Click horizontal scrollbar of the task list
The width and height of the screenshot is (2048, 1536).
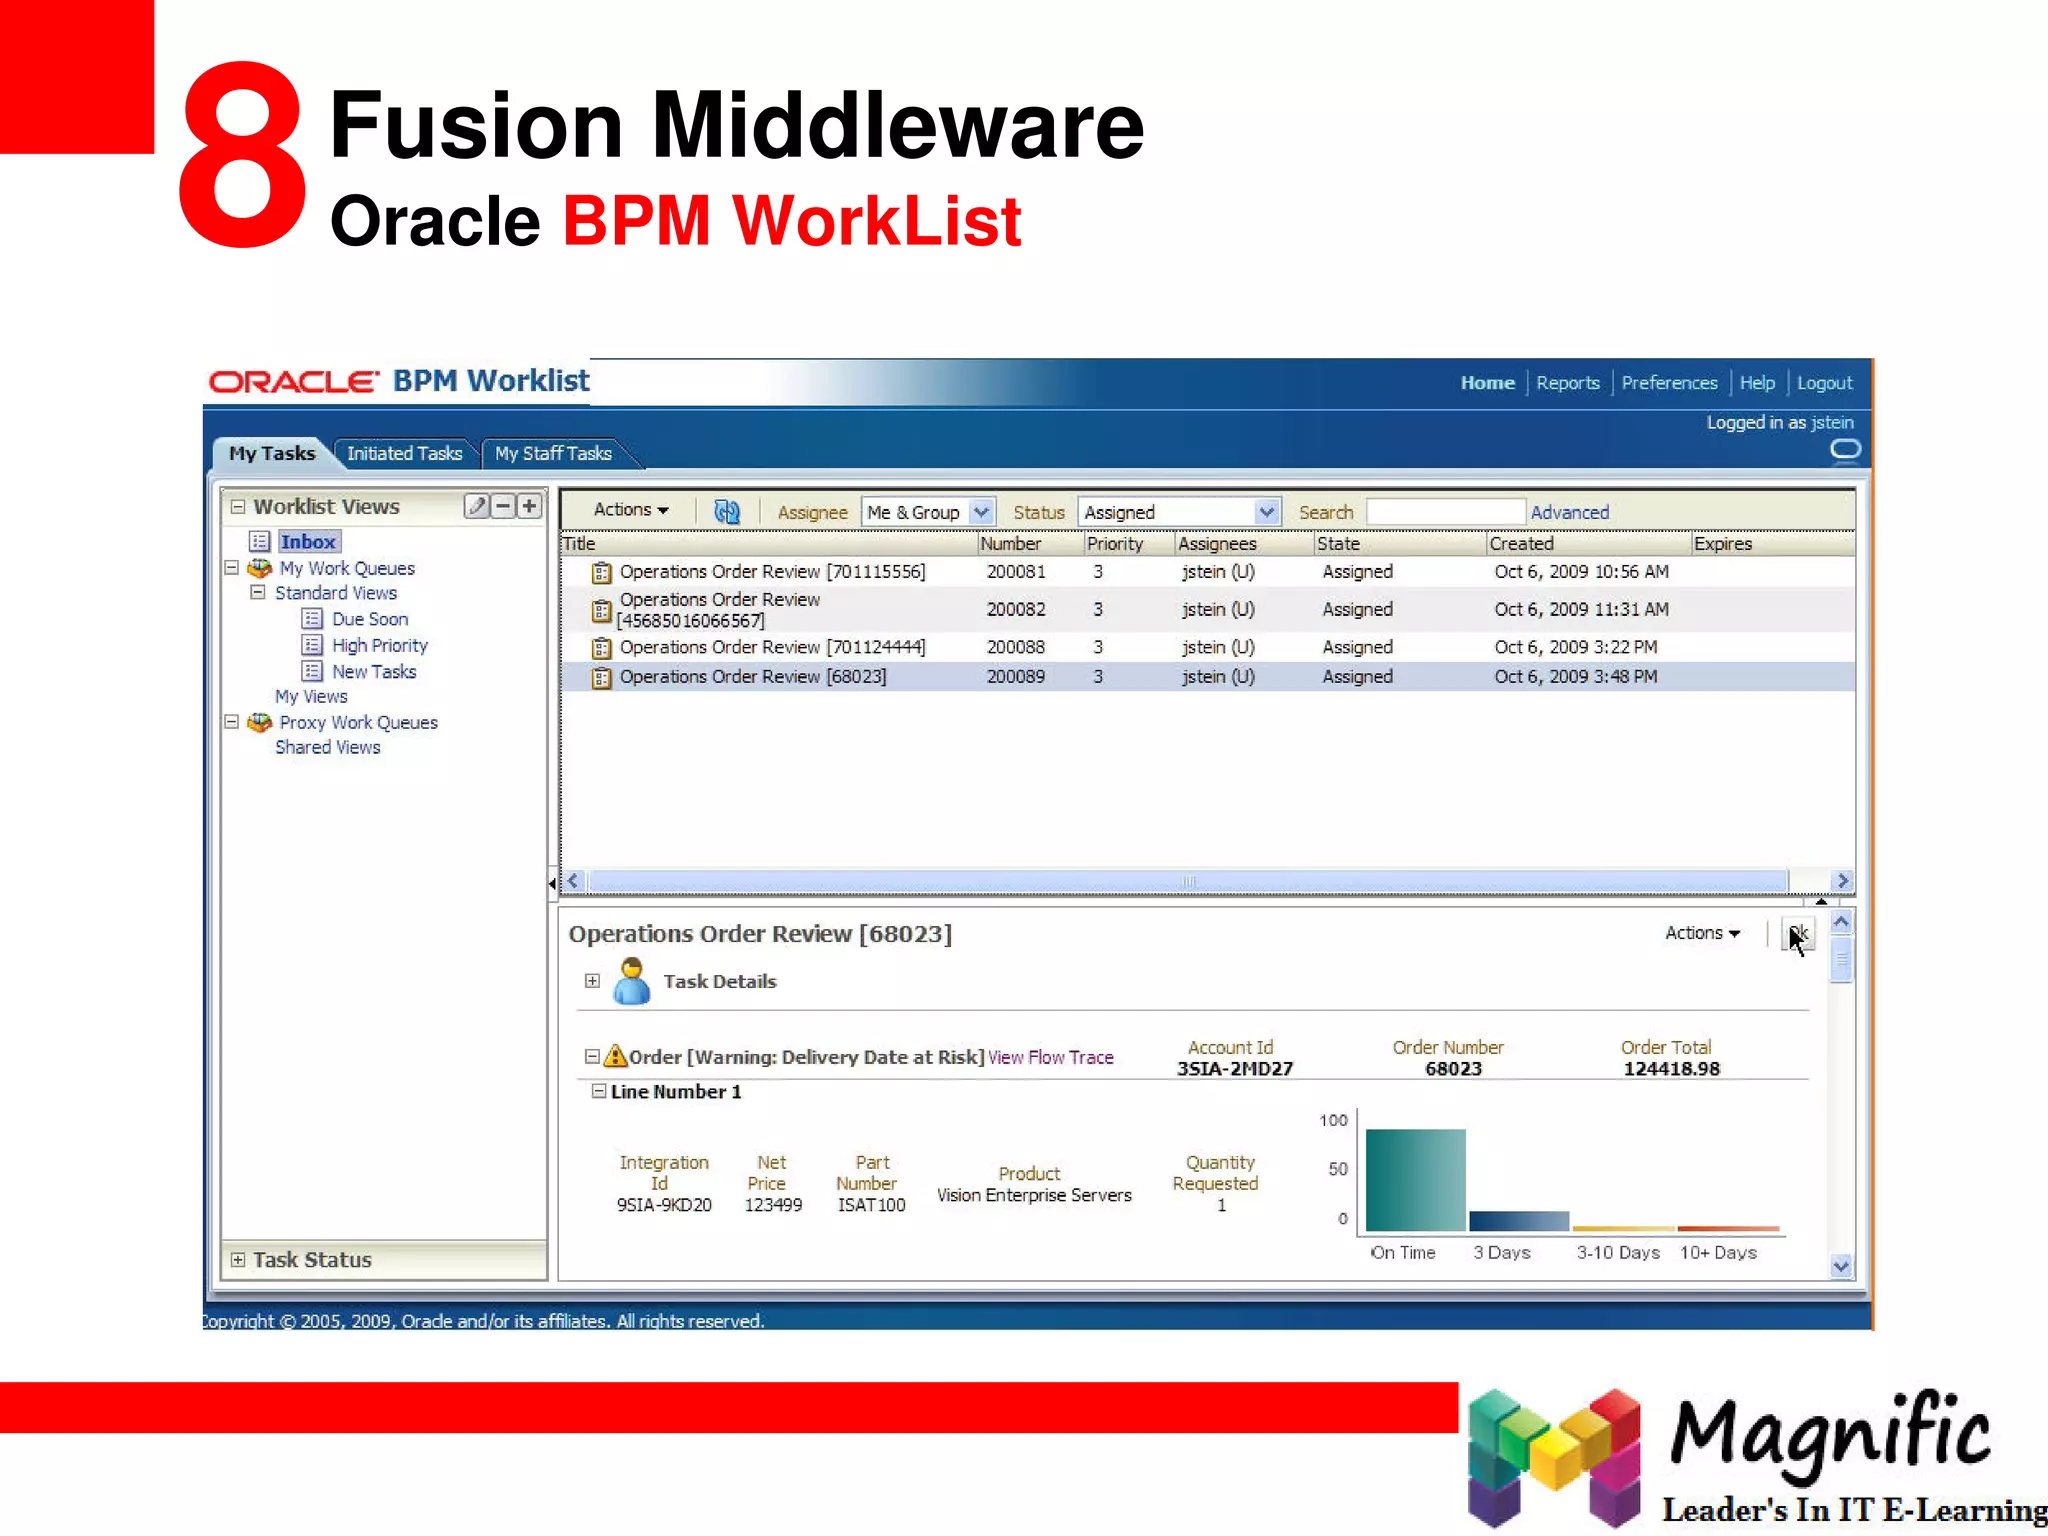pos(1188,881)
